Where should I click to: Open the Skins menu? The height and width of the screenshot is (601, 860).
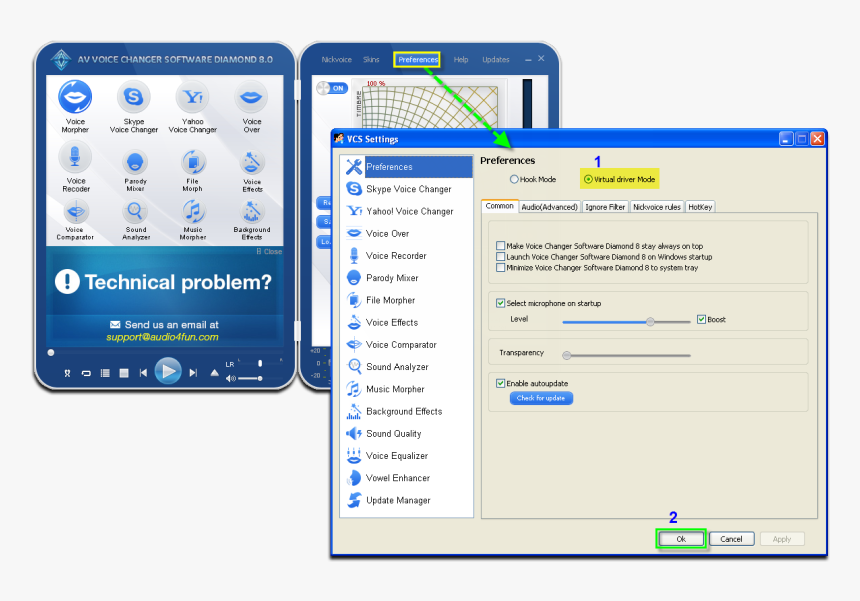click(x=371, y=59)
